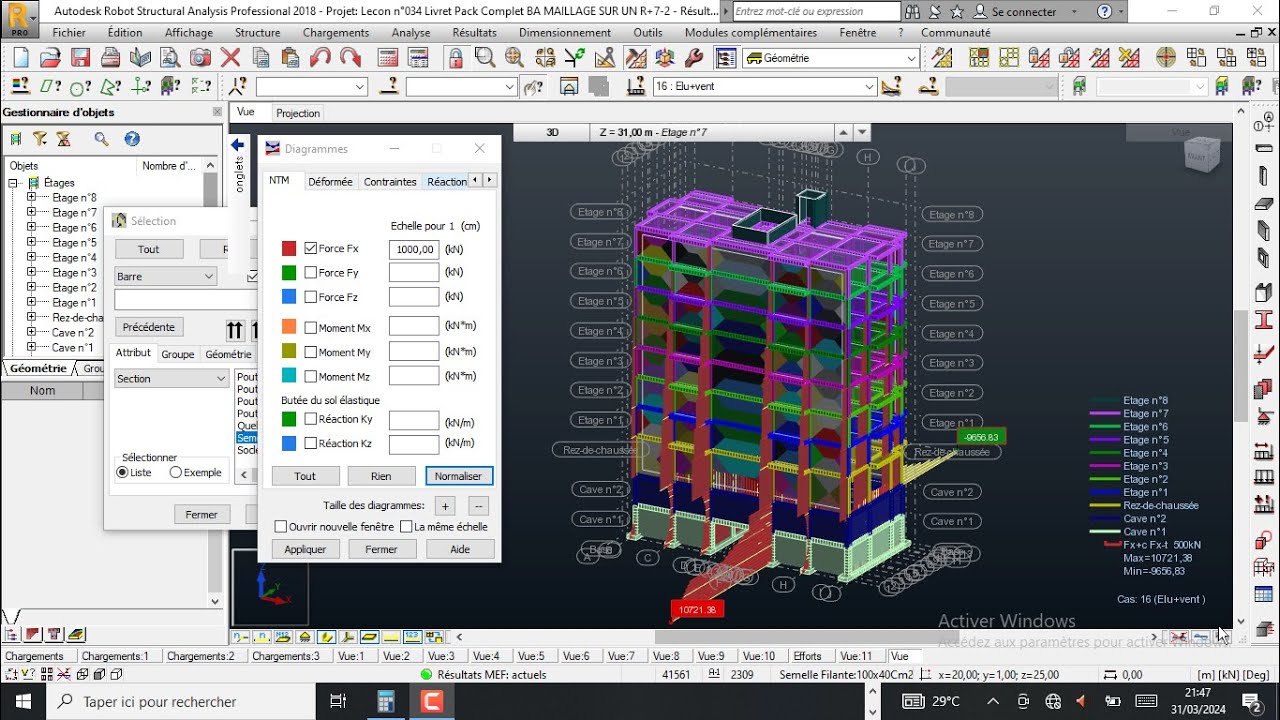Click Fermer in the Sélection window
The height and width of the screenshot is (720, 1280).
click(201, 514)
